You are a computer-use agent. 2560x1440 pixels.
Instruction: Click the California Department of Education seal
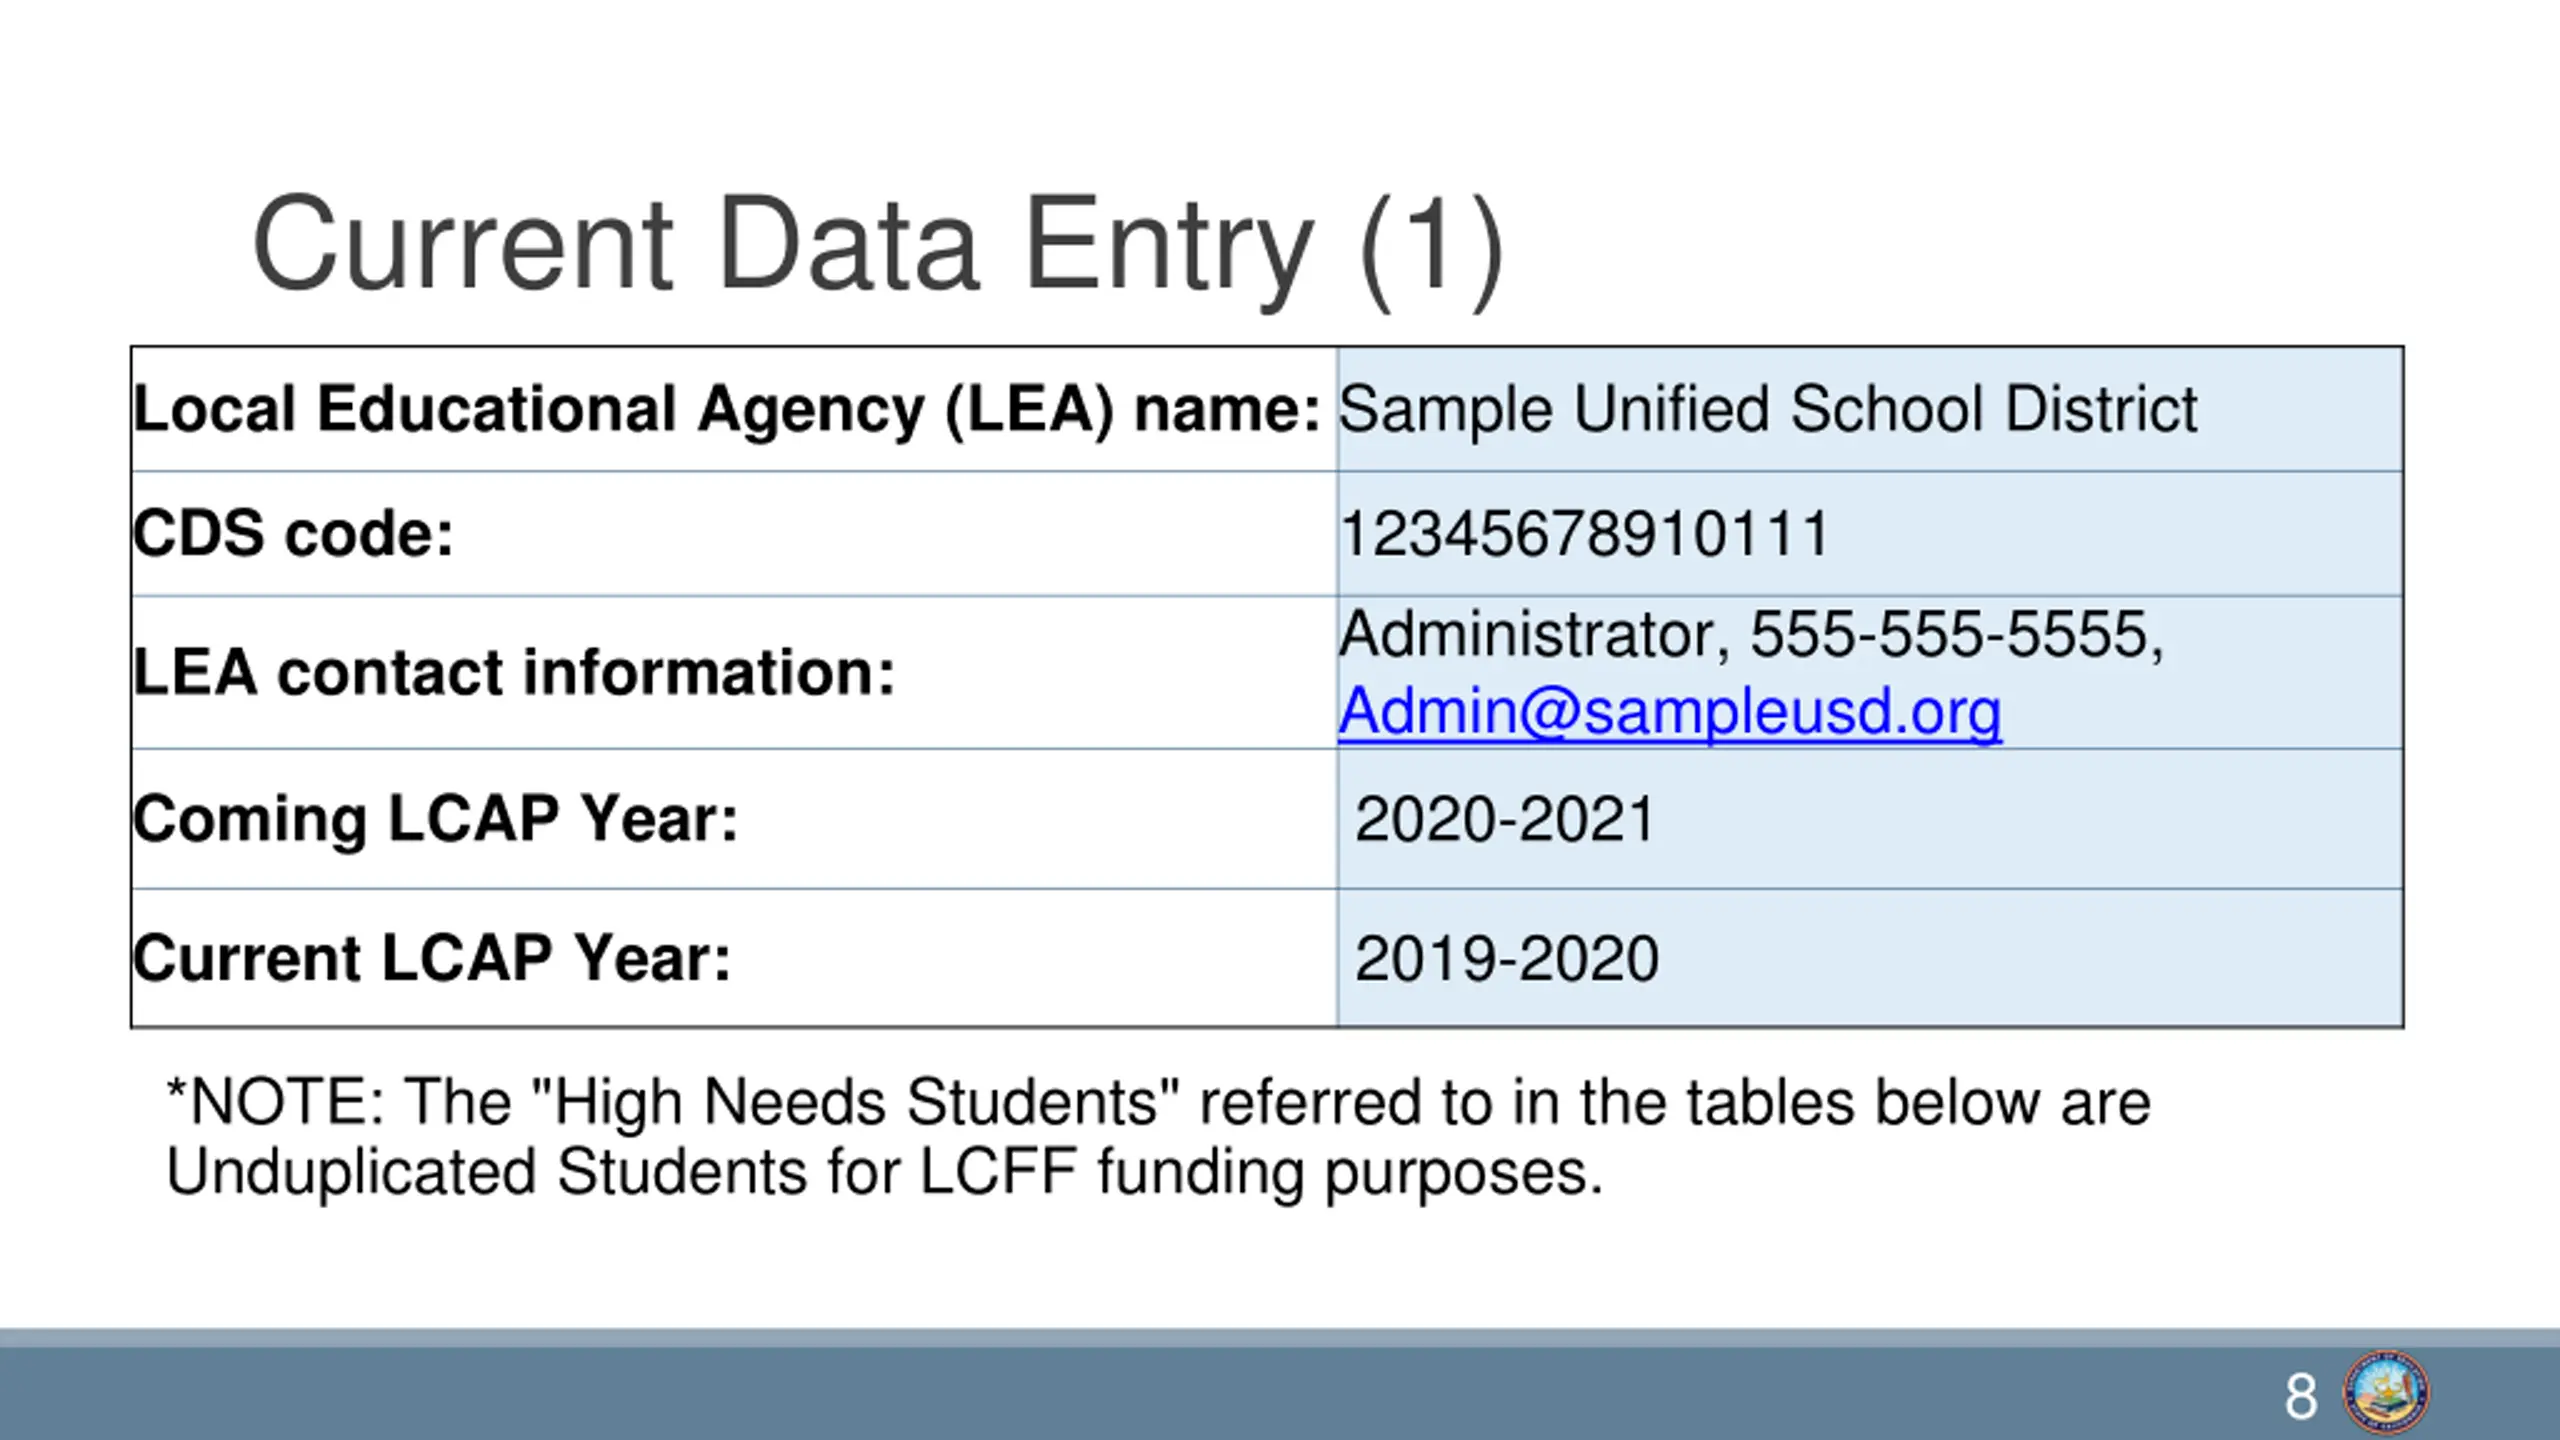click(2386, 1393)
